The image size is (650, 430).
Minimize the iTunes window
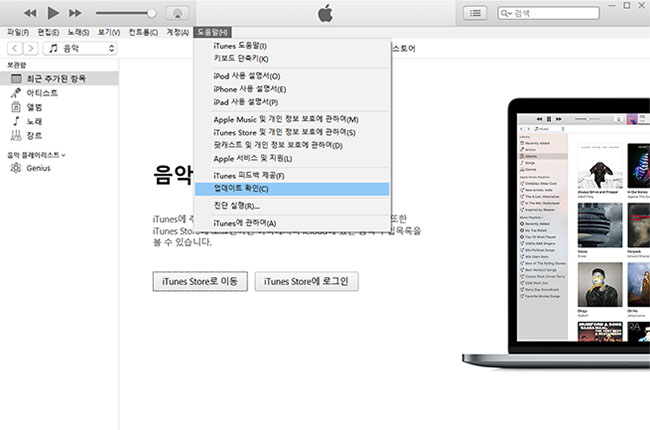(612, 5)
